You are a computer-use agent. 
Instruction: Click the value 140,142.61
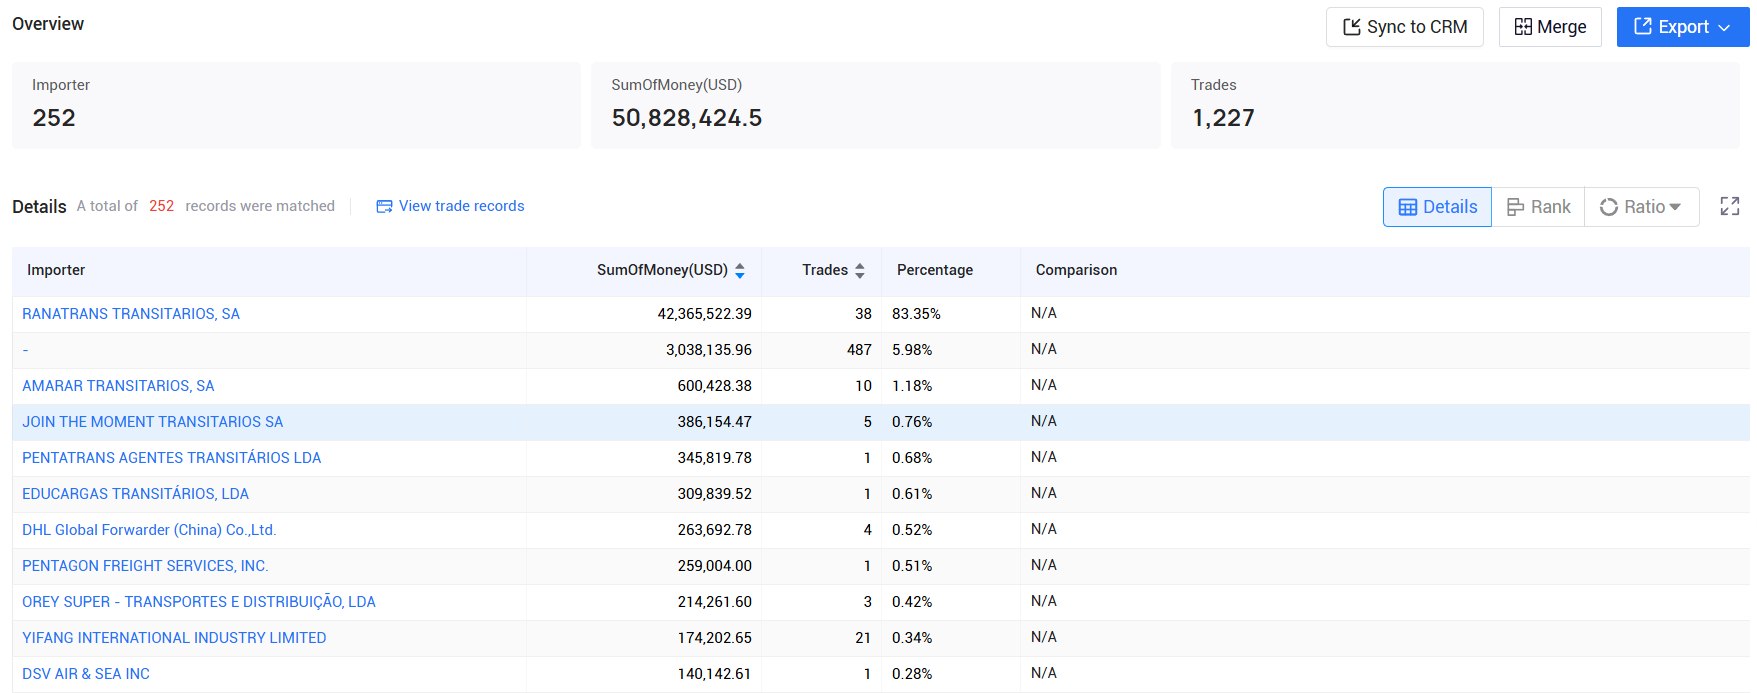click(x=714, y=674)
